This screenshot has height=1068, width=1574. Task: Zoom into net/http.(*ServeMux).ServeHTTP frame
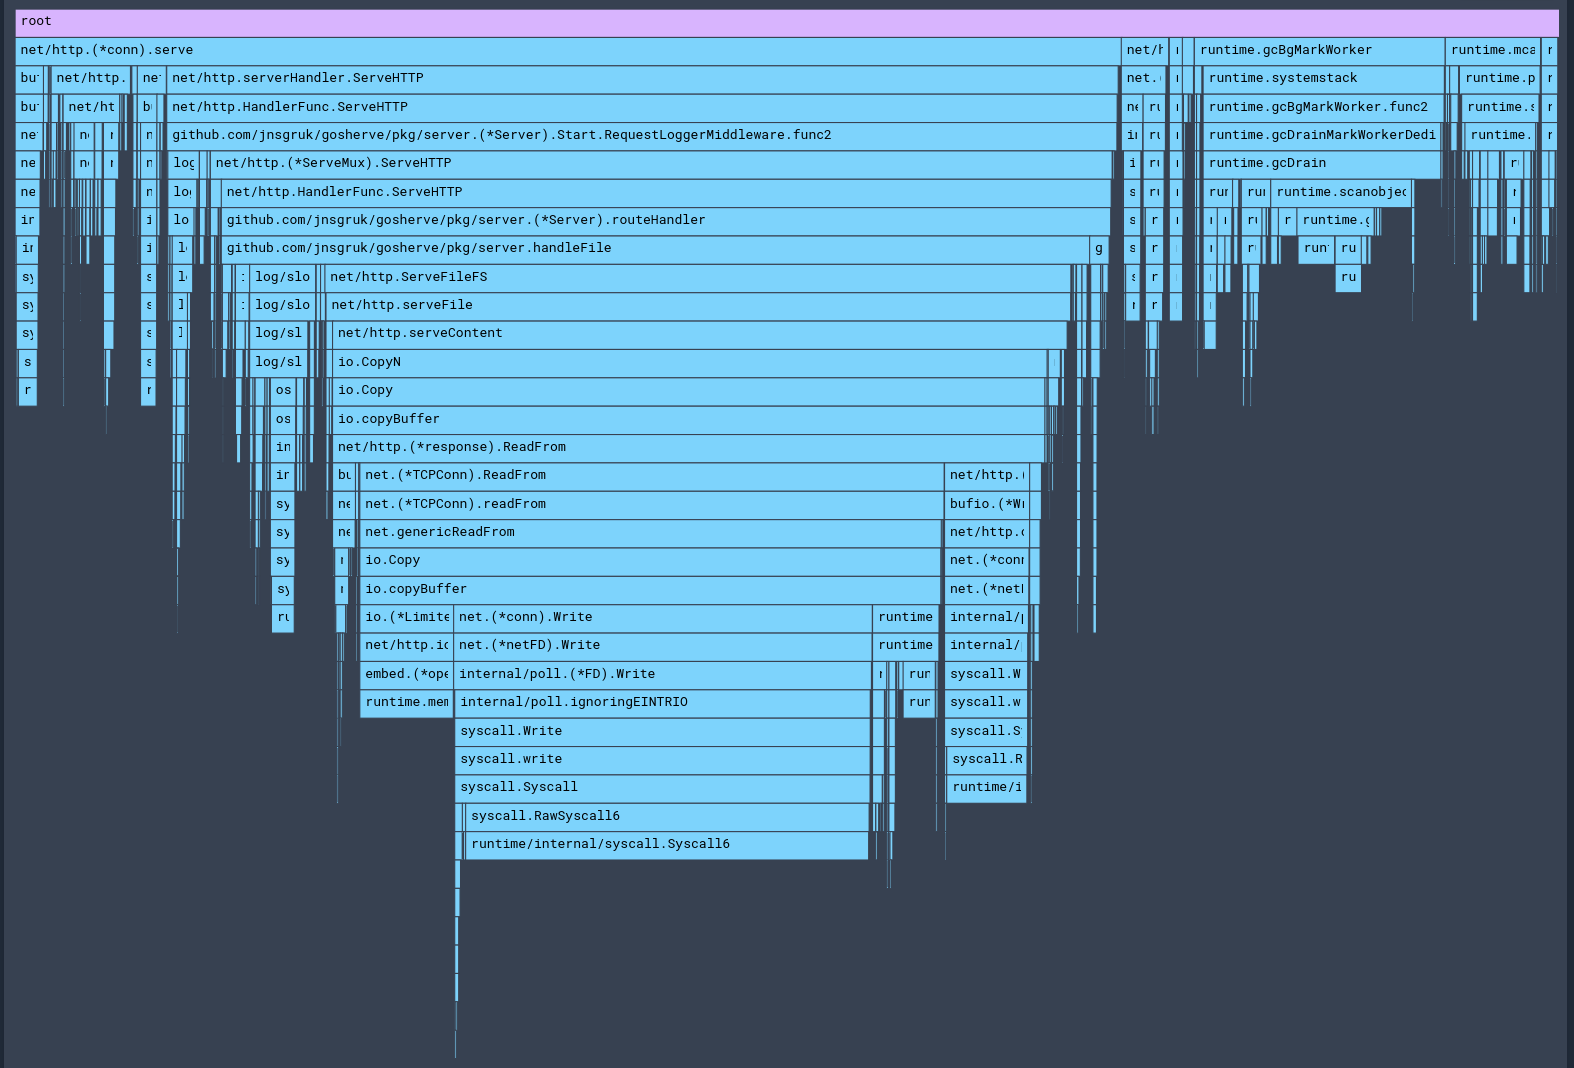[x=660, y=164]
